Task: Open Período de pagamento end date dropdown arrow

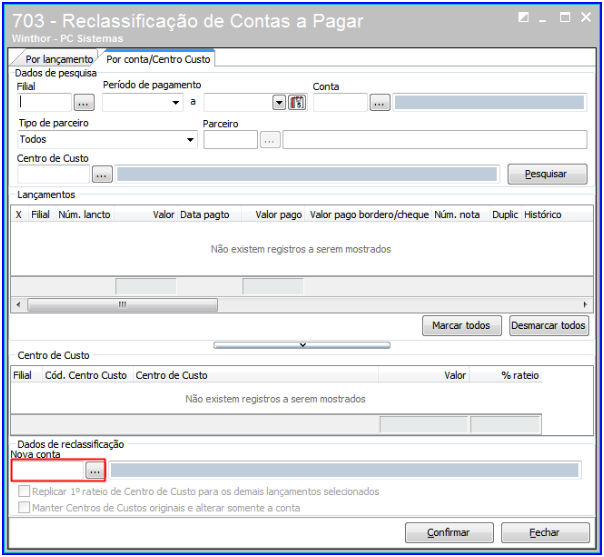Action: (279, 103)
